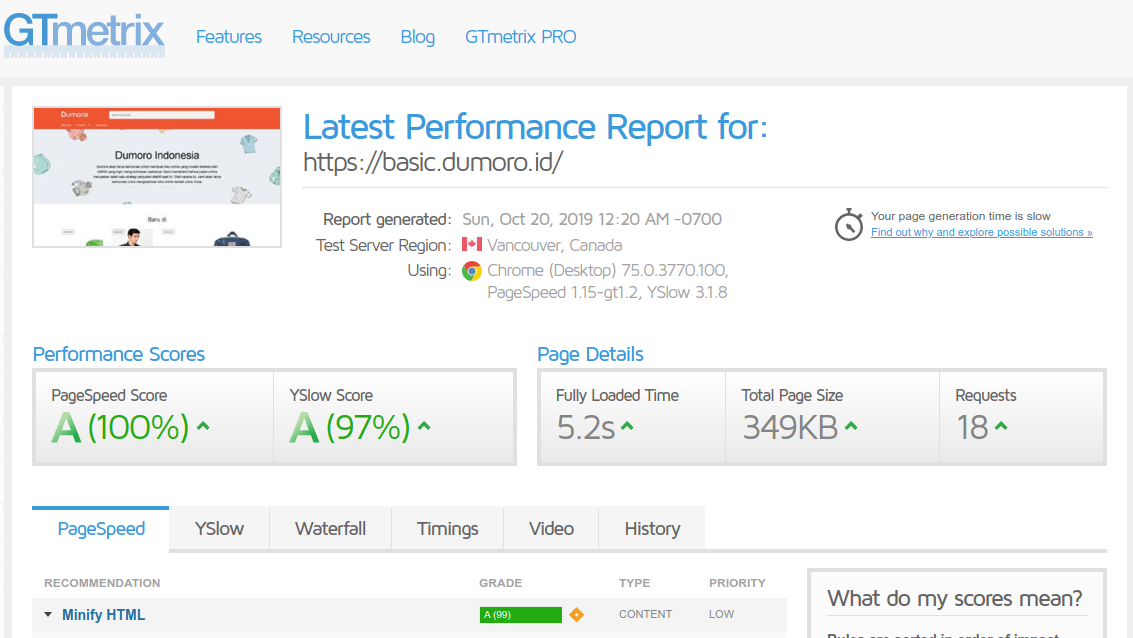The width and height of the screenshot is (1133, 638).
Task: Click the Performance Scores heading
Action: pyautogui.click(x=119, y=354)
